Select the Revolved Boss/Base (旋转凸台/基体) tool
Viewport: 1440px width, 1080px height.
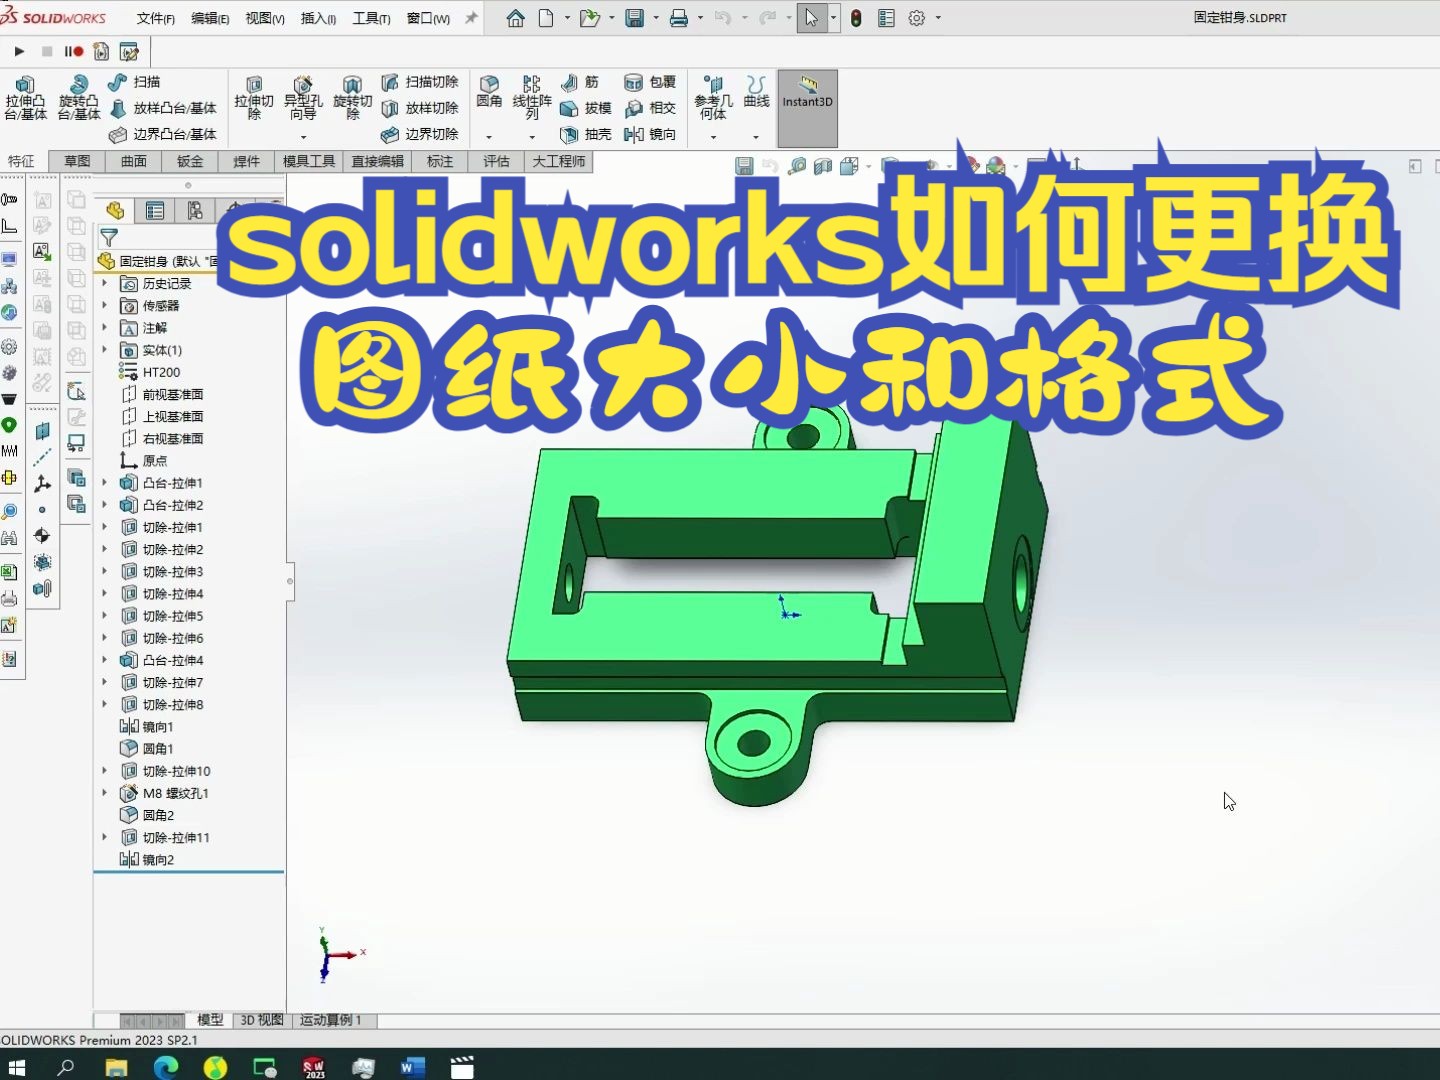coord(78,97)
